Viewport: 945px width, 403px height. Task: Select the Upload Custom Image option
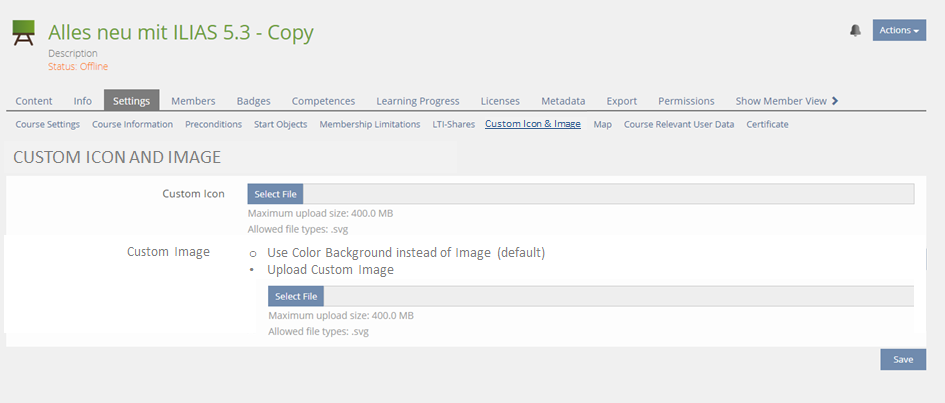(253, 270)
